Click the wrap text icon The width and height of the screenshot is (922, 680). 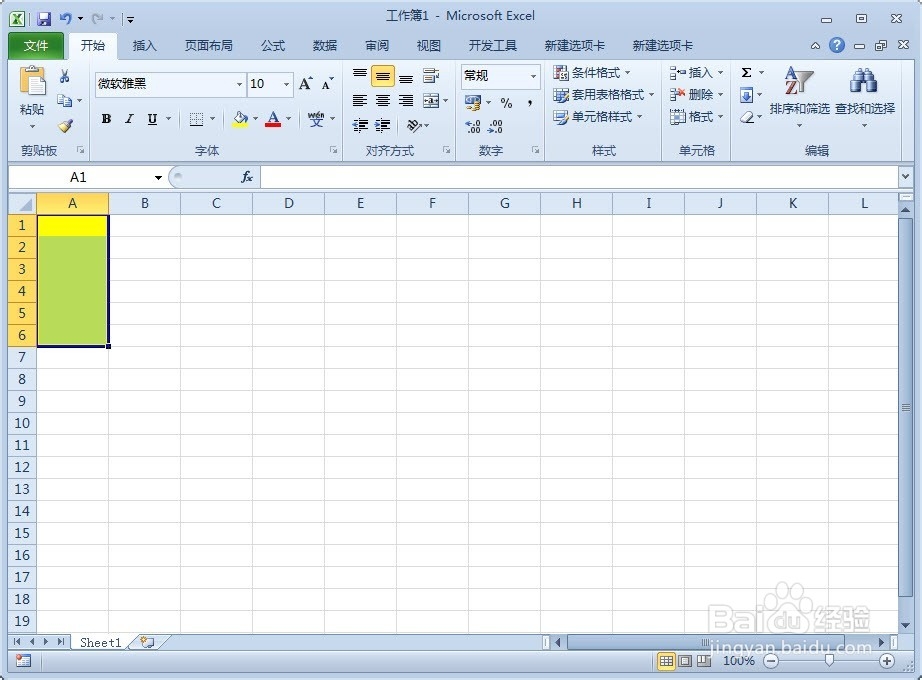(x=431, y=76)
